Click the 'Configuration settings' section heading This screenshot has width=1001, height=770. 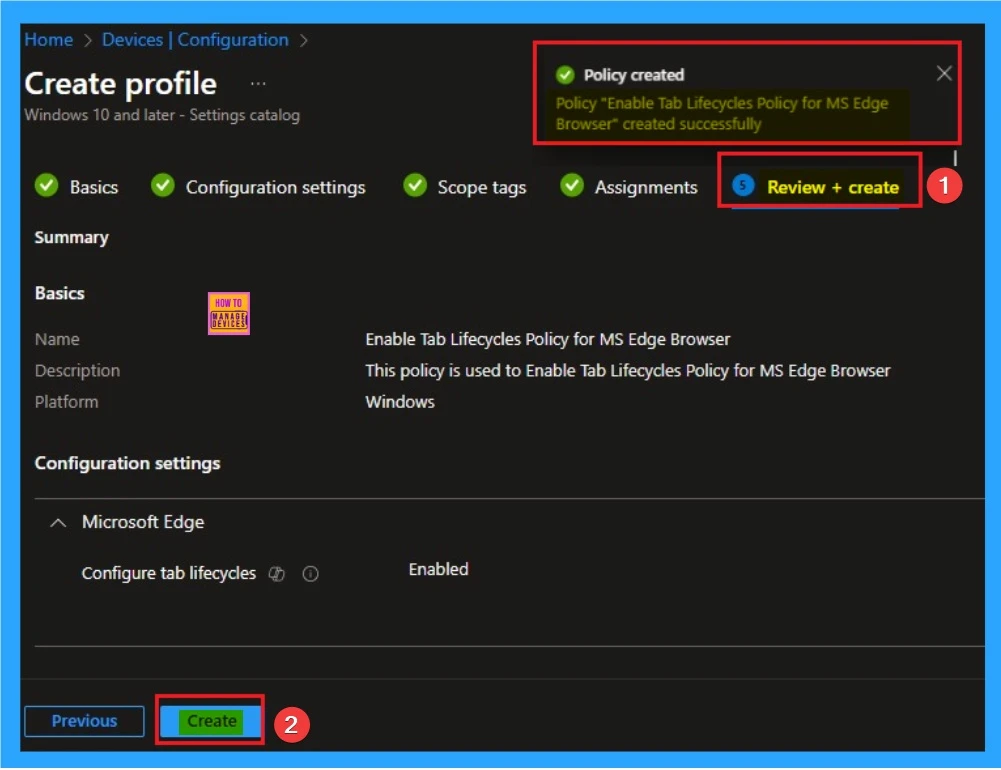pos(127,463)
